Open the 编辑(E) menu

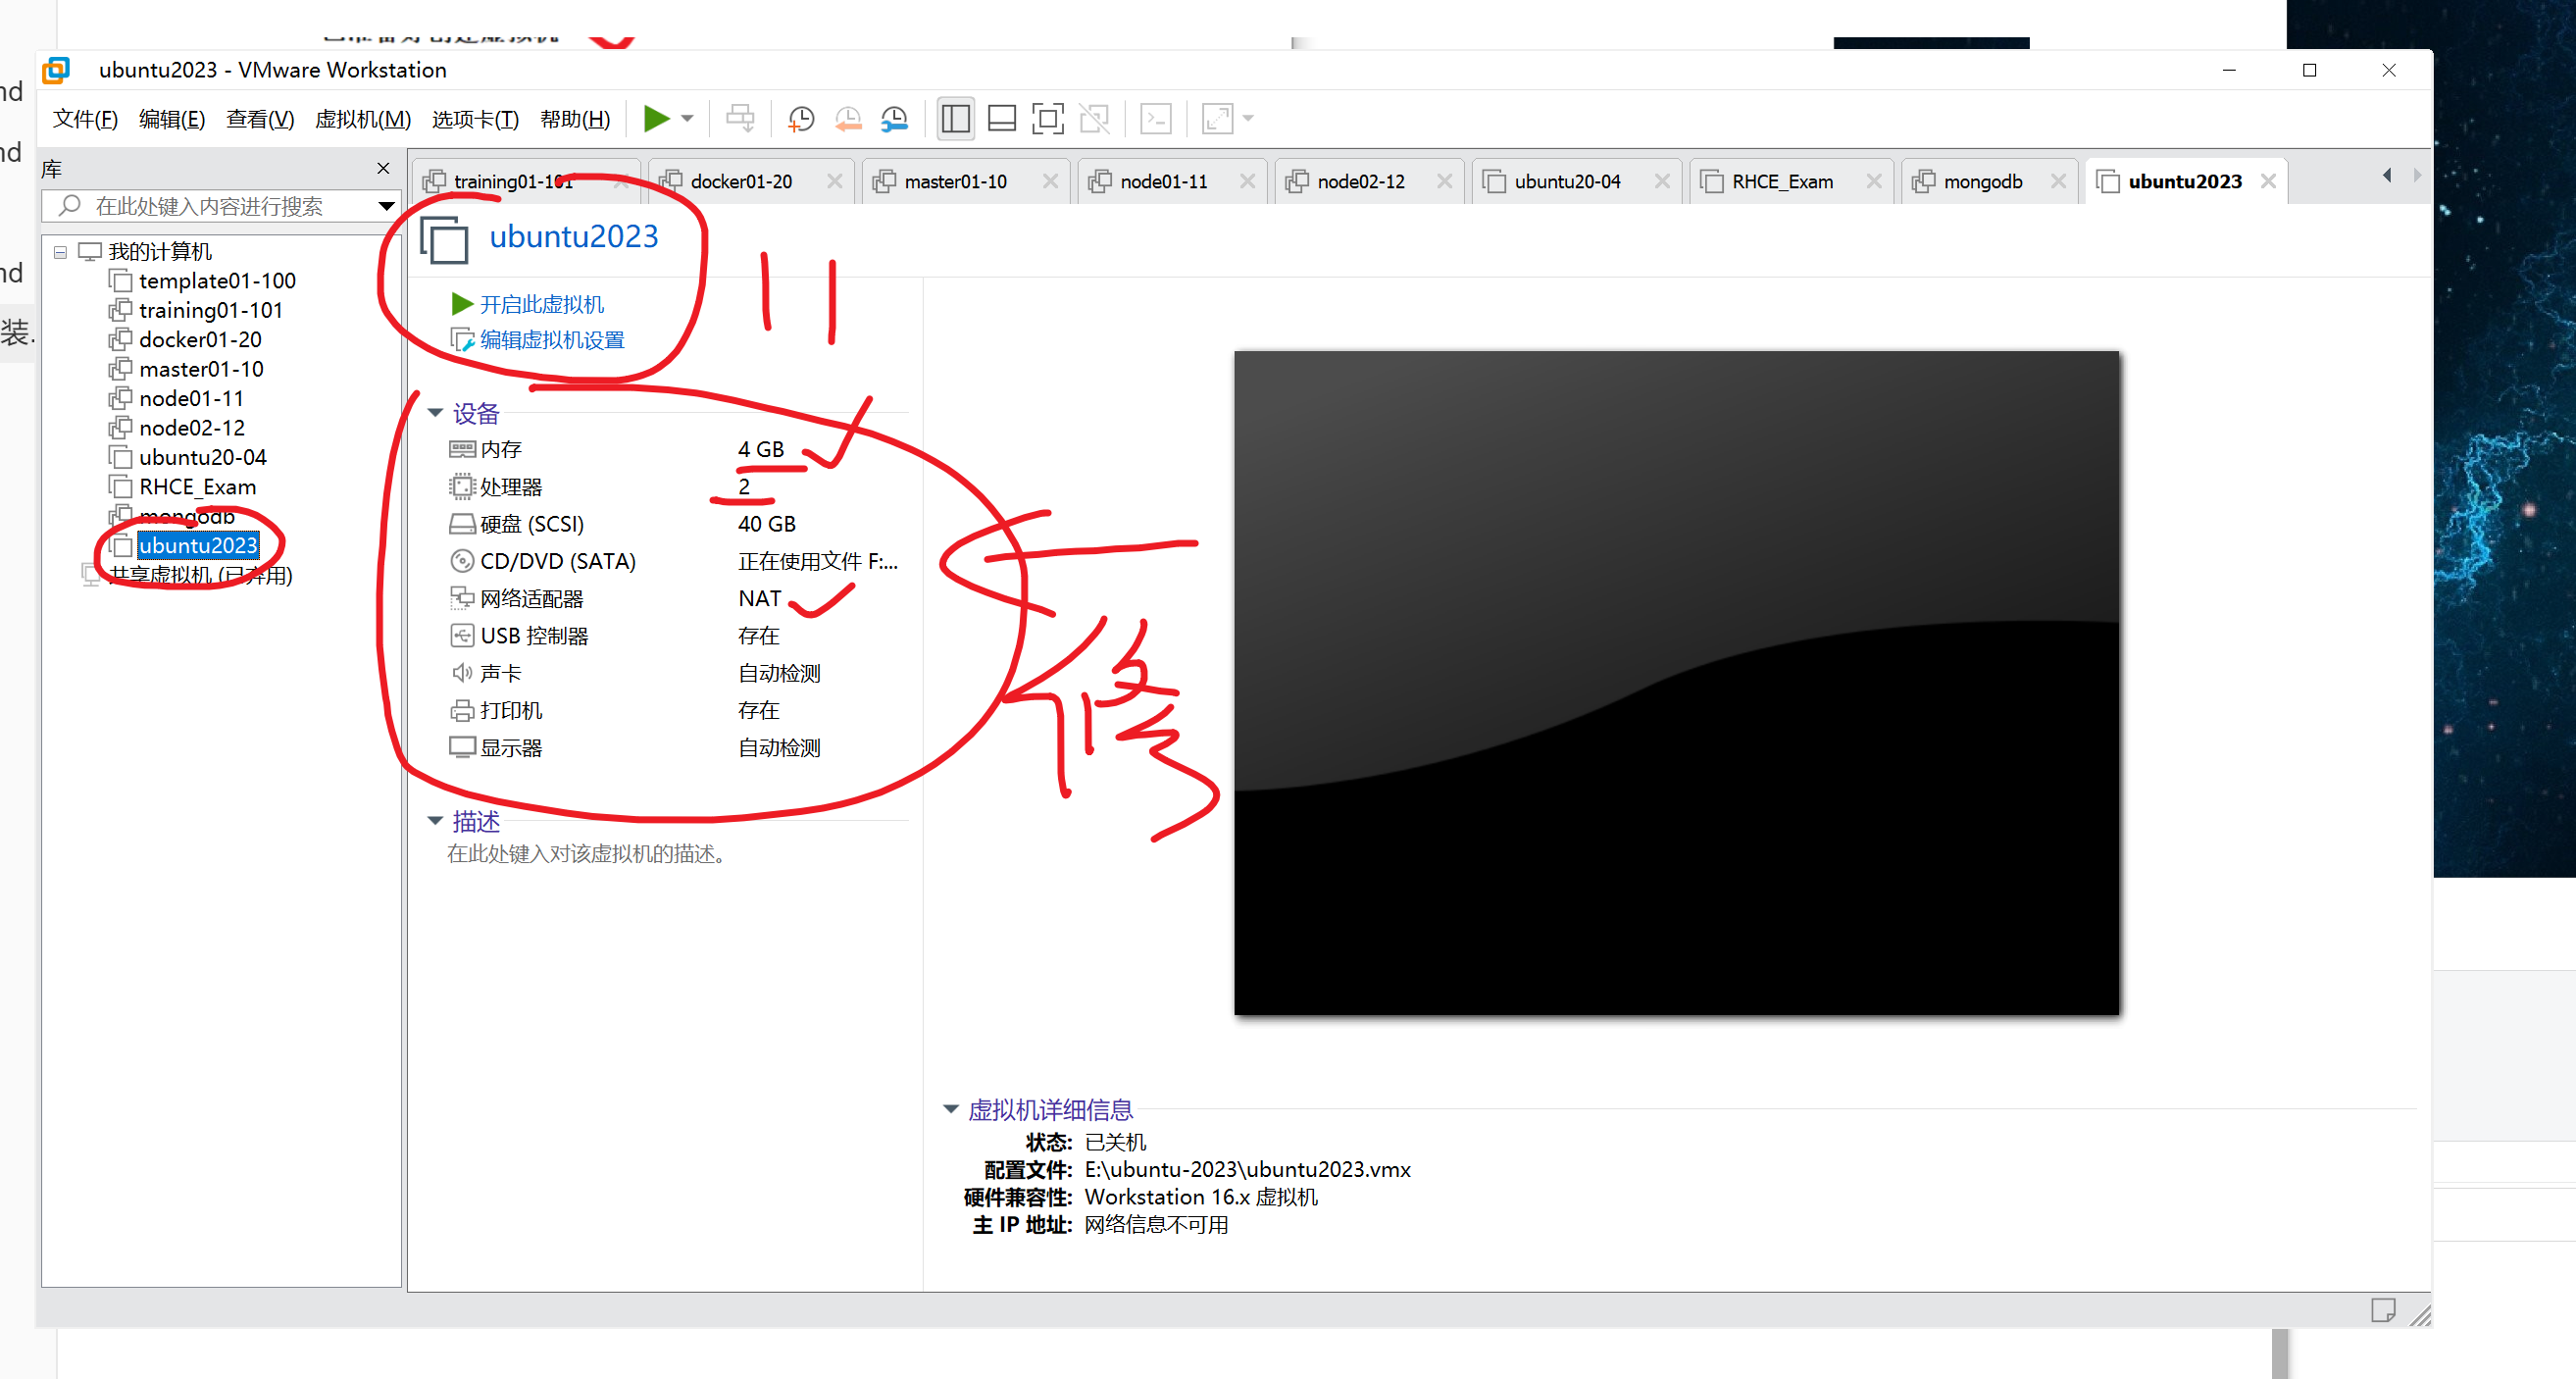tap(172, 119)
